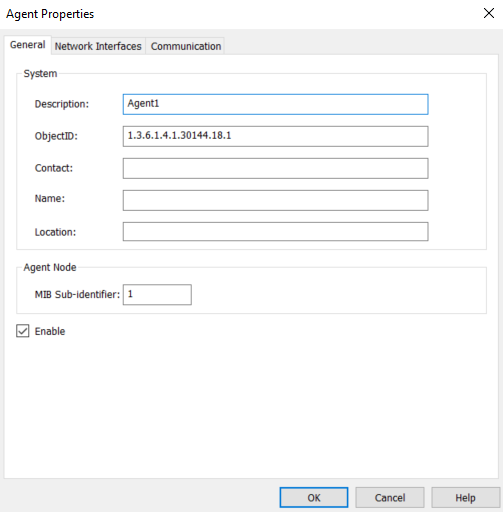503x512 pixels.
Task: Open the Communication tab
Action: (x=186, y=46)
